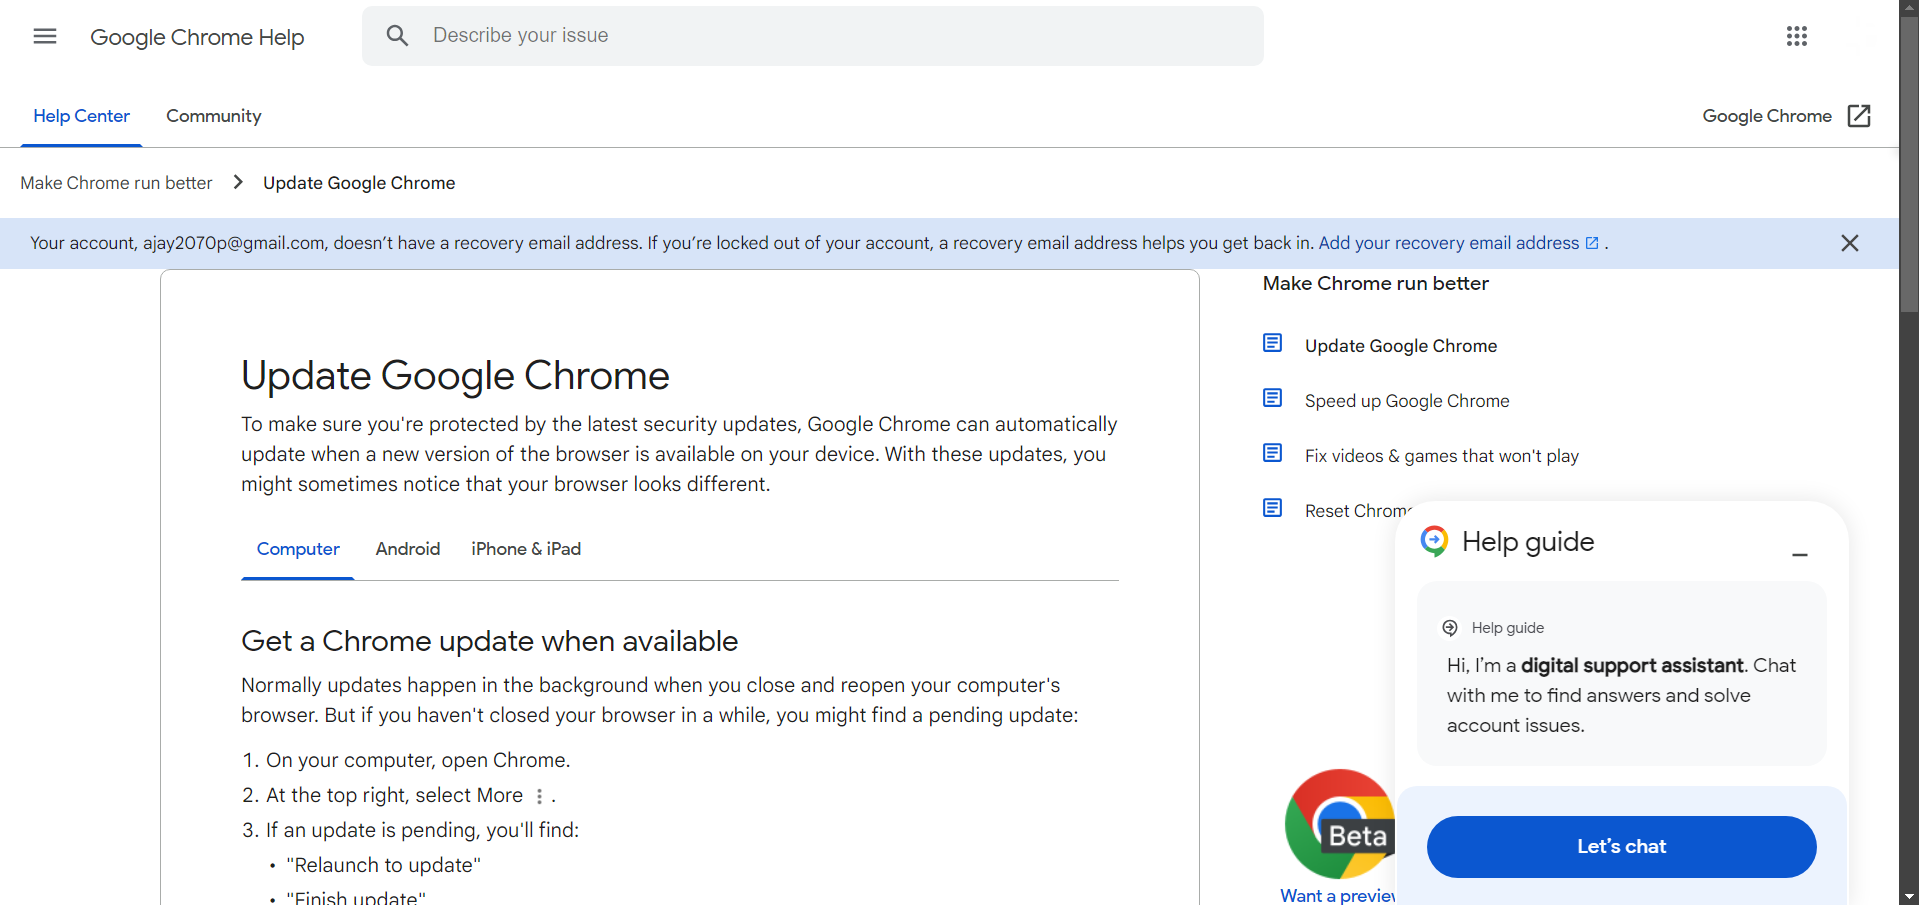
Task: Dismiss the recovery email notification banner
Action: 1849,243
